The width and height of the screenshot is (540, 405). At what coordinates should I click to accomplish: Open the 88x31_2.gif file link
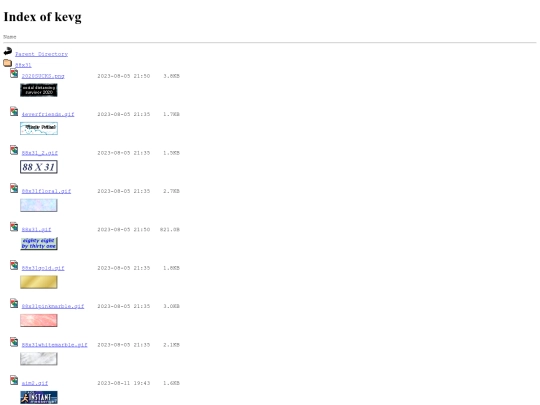pos(40,153)
